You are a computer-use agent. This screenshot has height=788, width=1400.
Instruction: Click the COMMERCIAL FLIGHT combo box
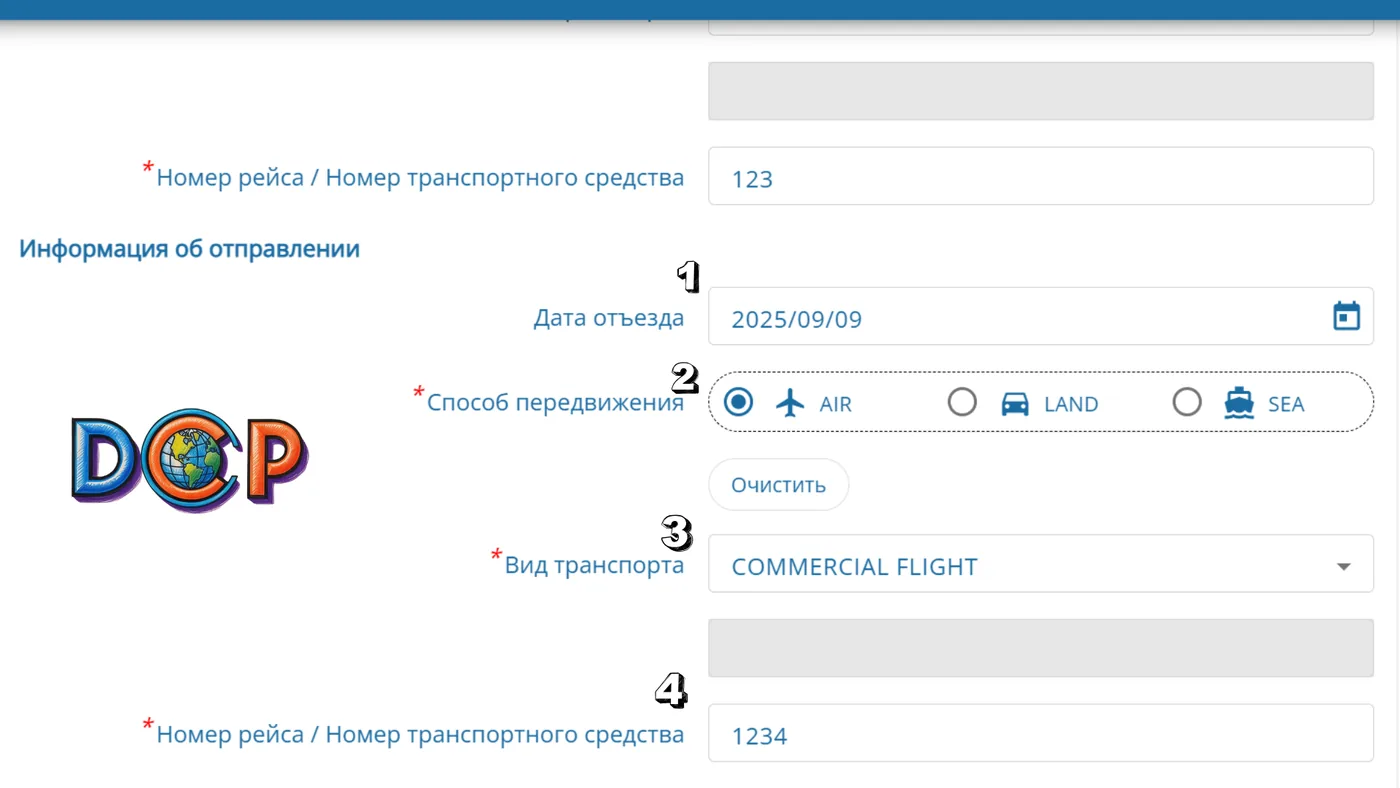point(1041,563)
